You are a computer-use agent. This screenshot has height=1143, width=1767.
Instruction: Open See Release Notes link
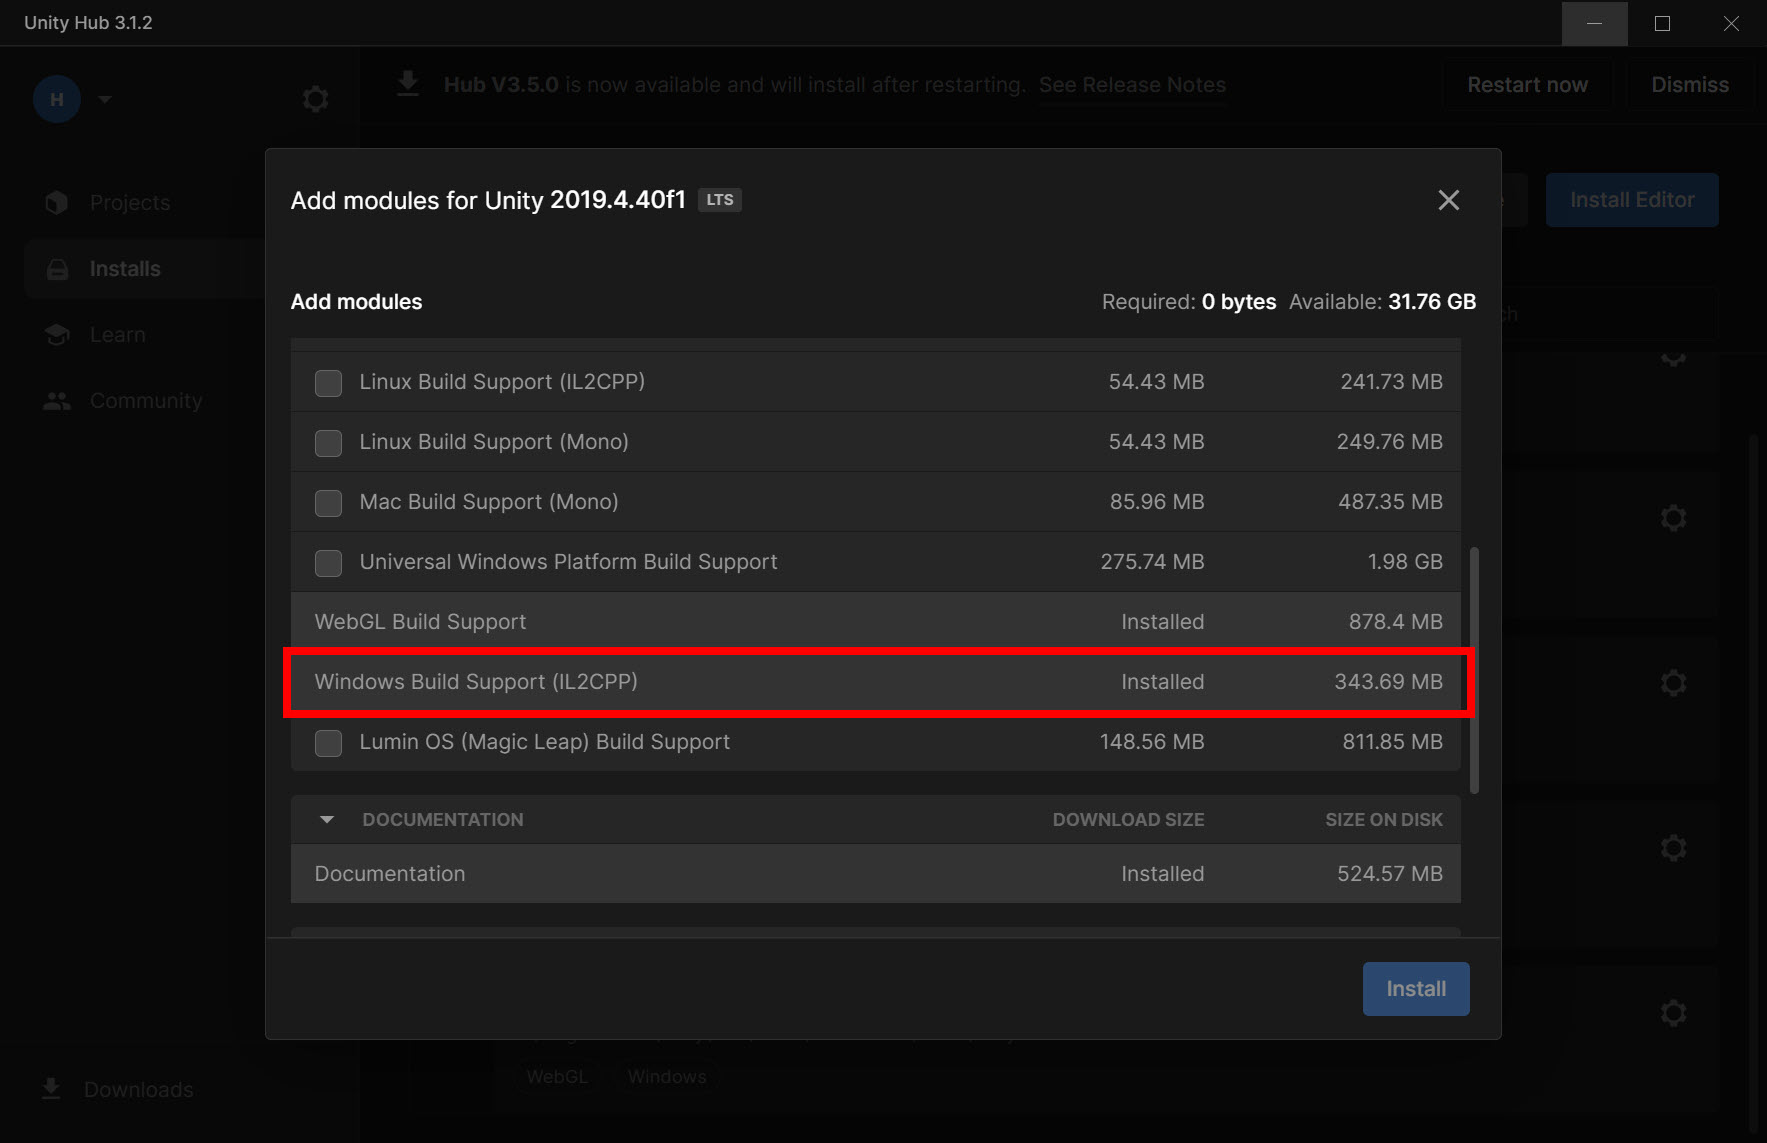1132,85
